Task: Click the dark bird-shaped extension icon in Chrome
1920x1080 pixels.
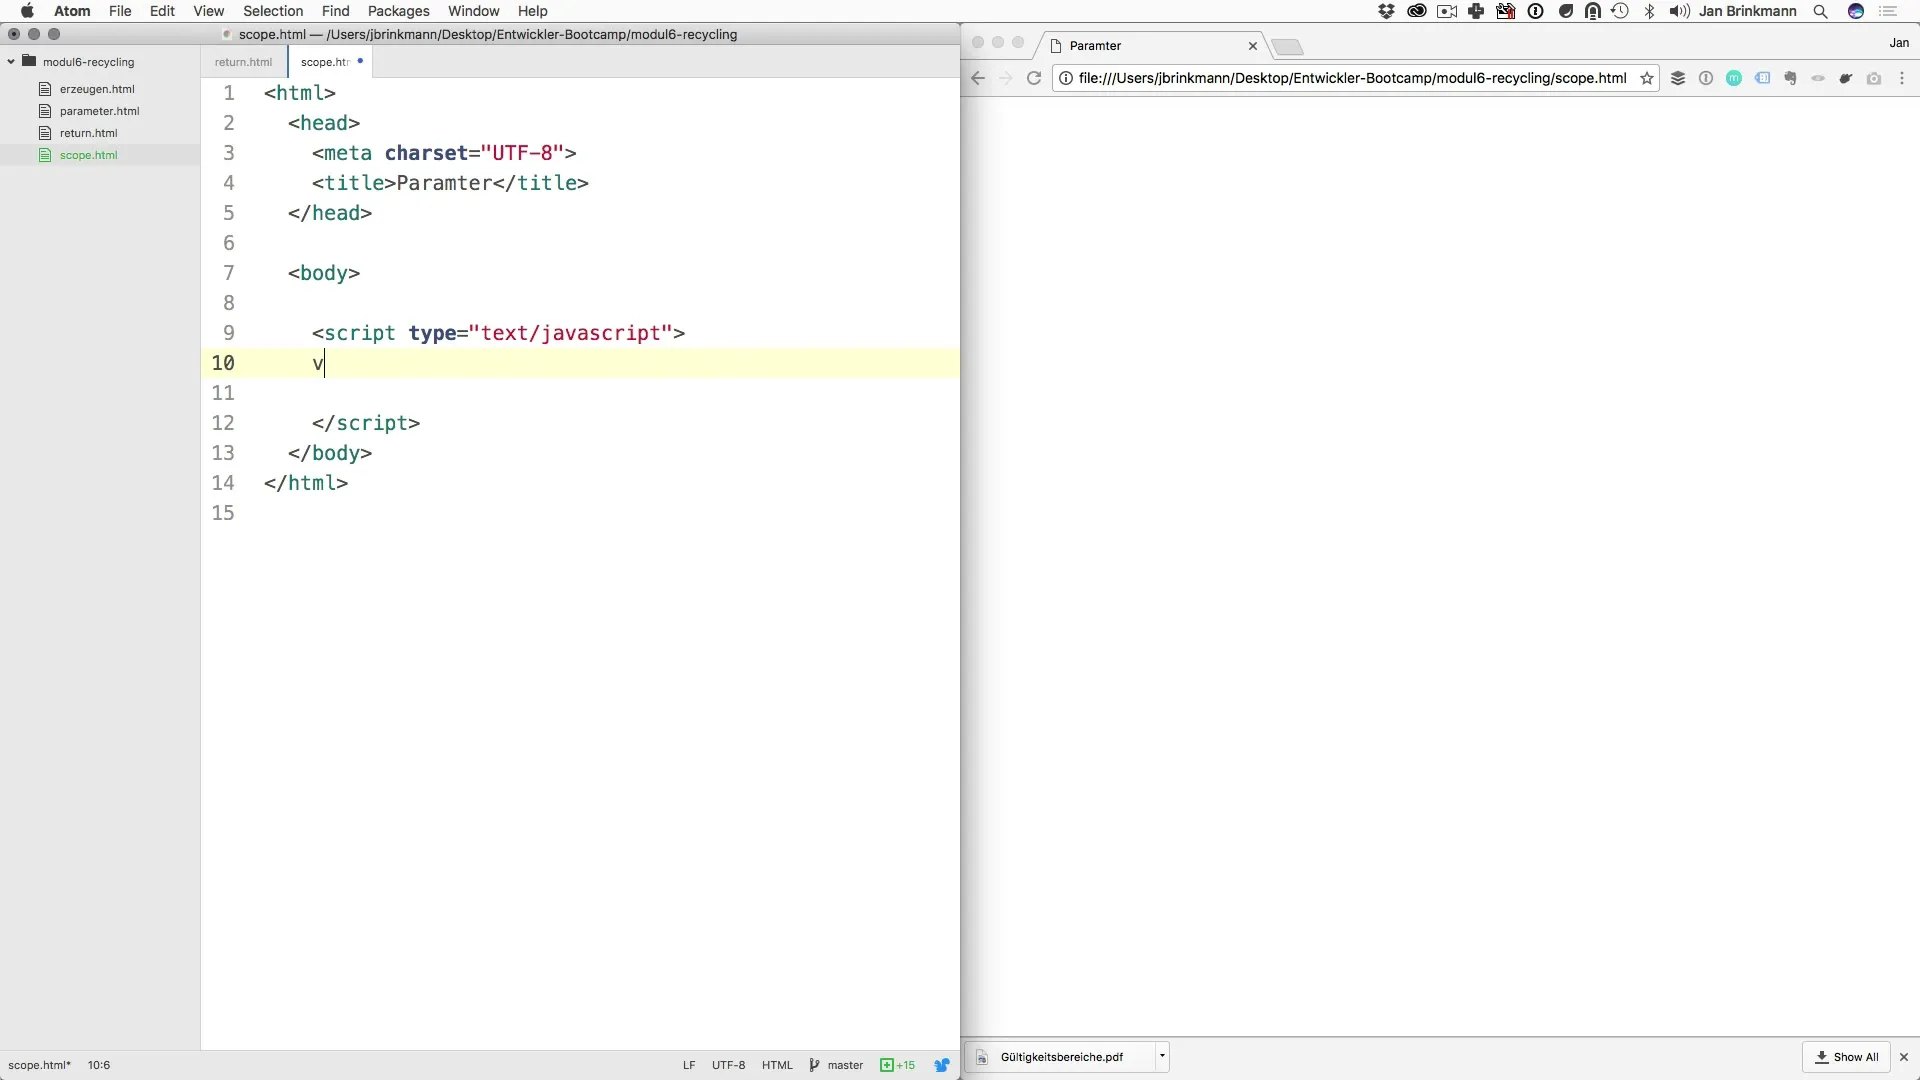Action: point(1846,78)
